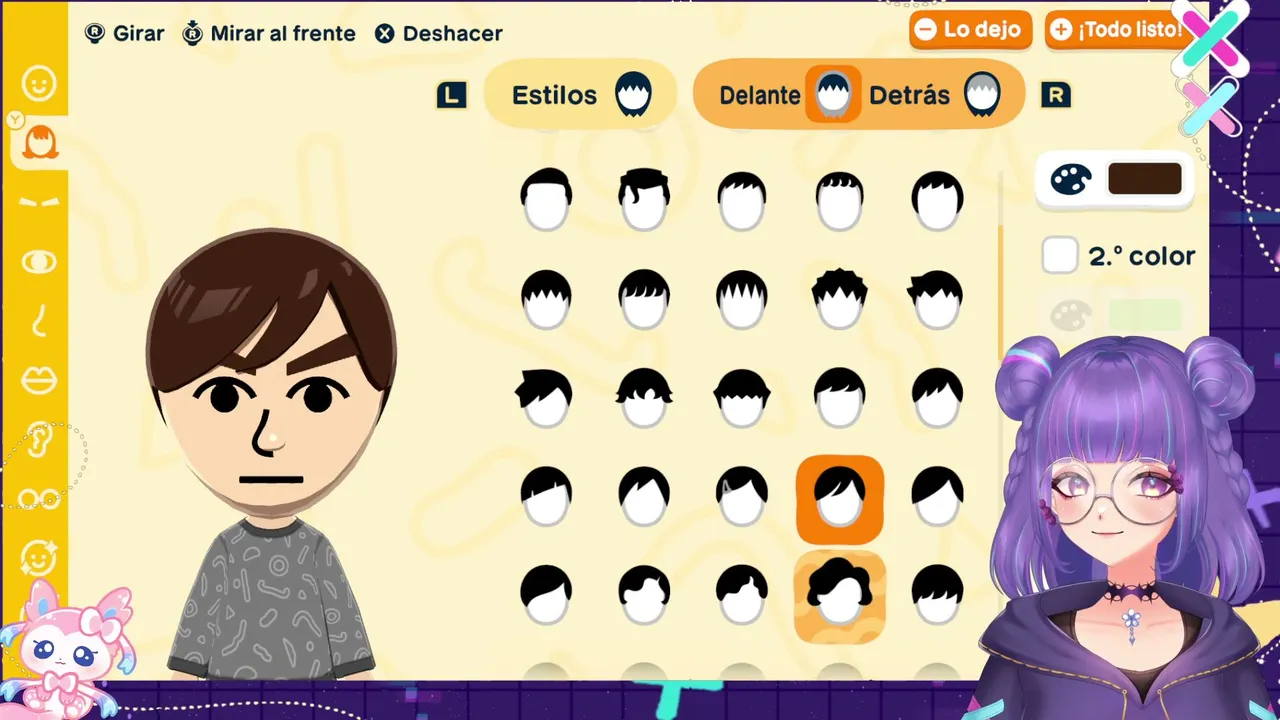
Task: Select third hairstyle in the fourth row
Action: 742,497
